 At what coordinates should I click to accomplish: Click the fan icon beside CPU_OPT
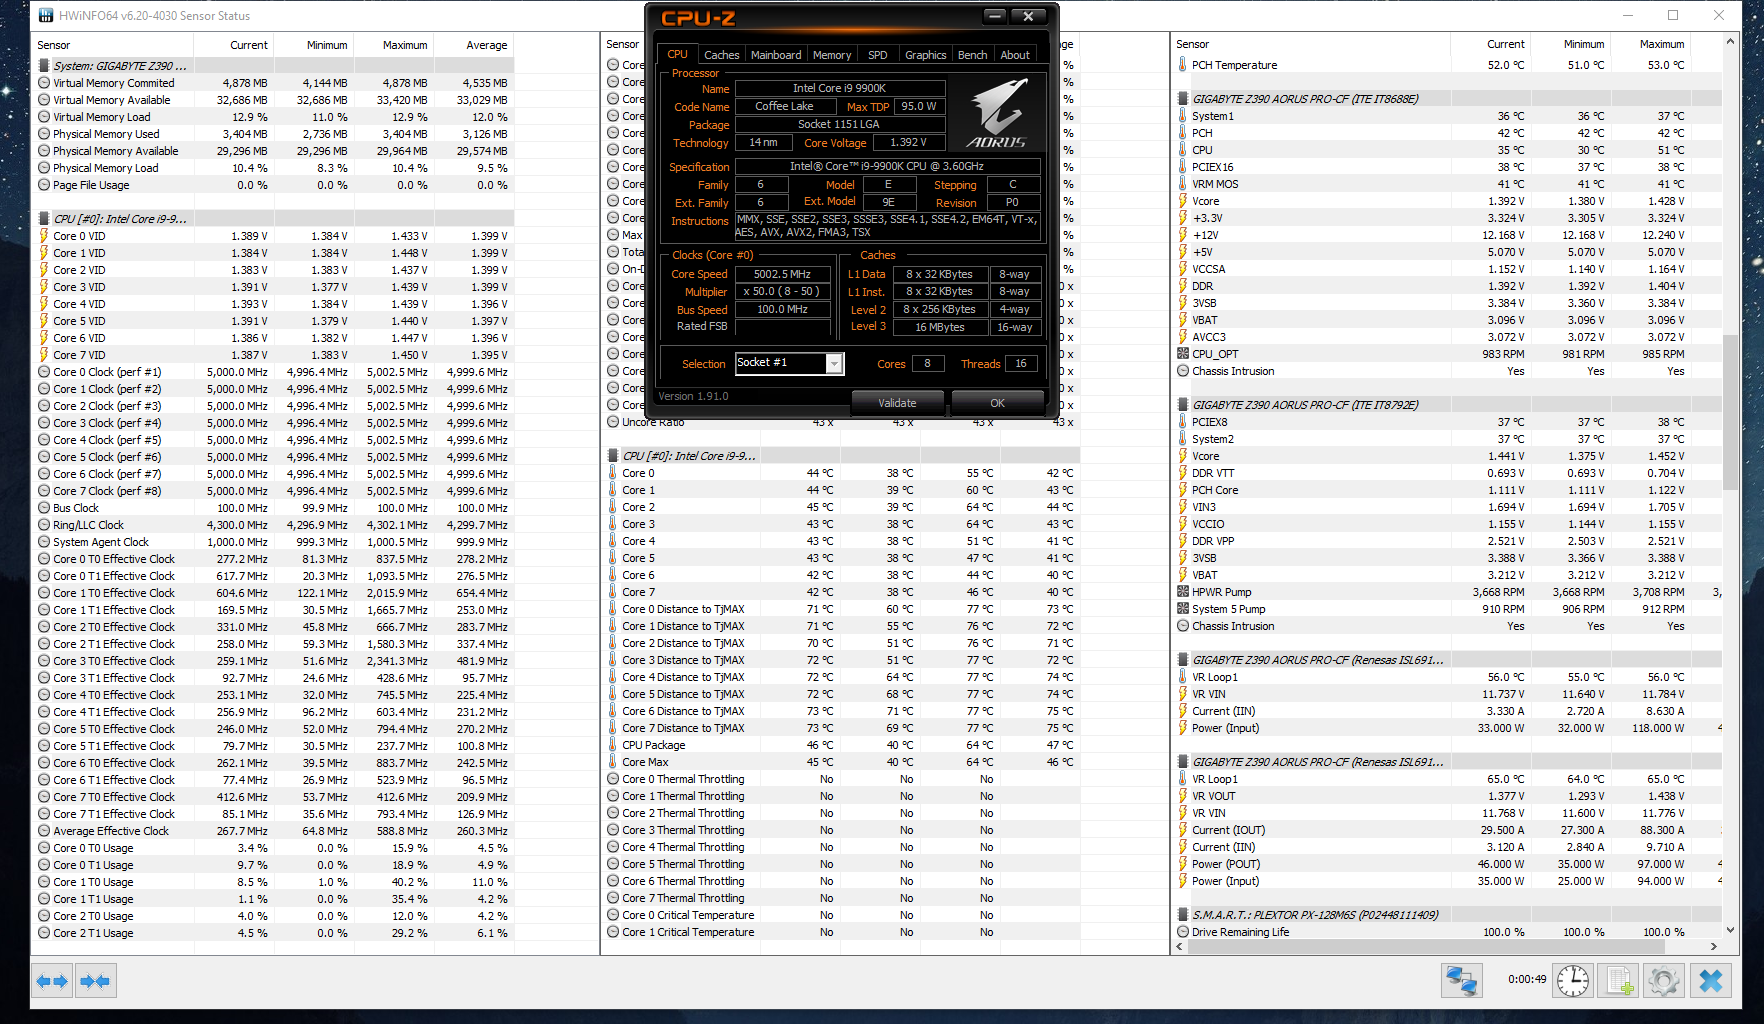point(1183,354)
